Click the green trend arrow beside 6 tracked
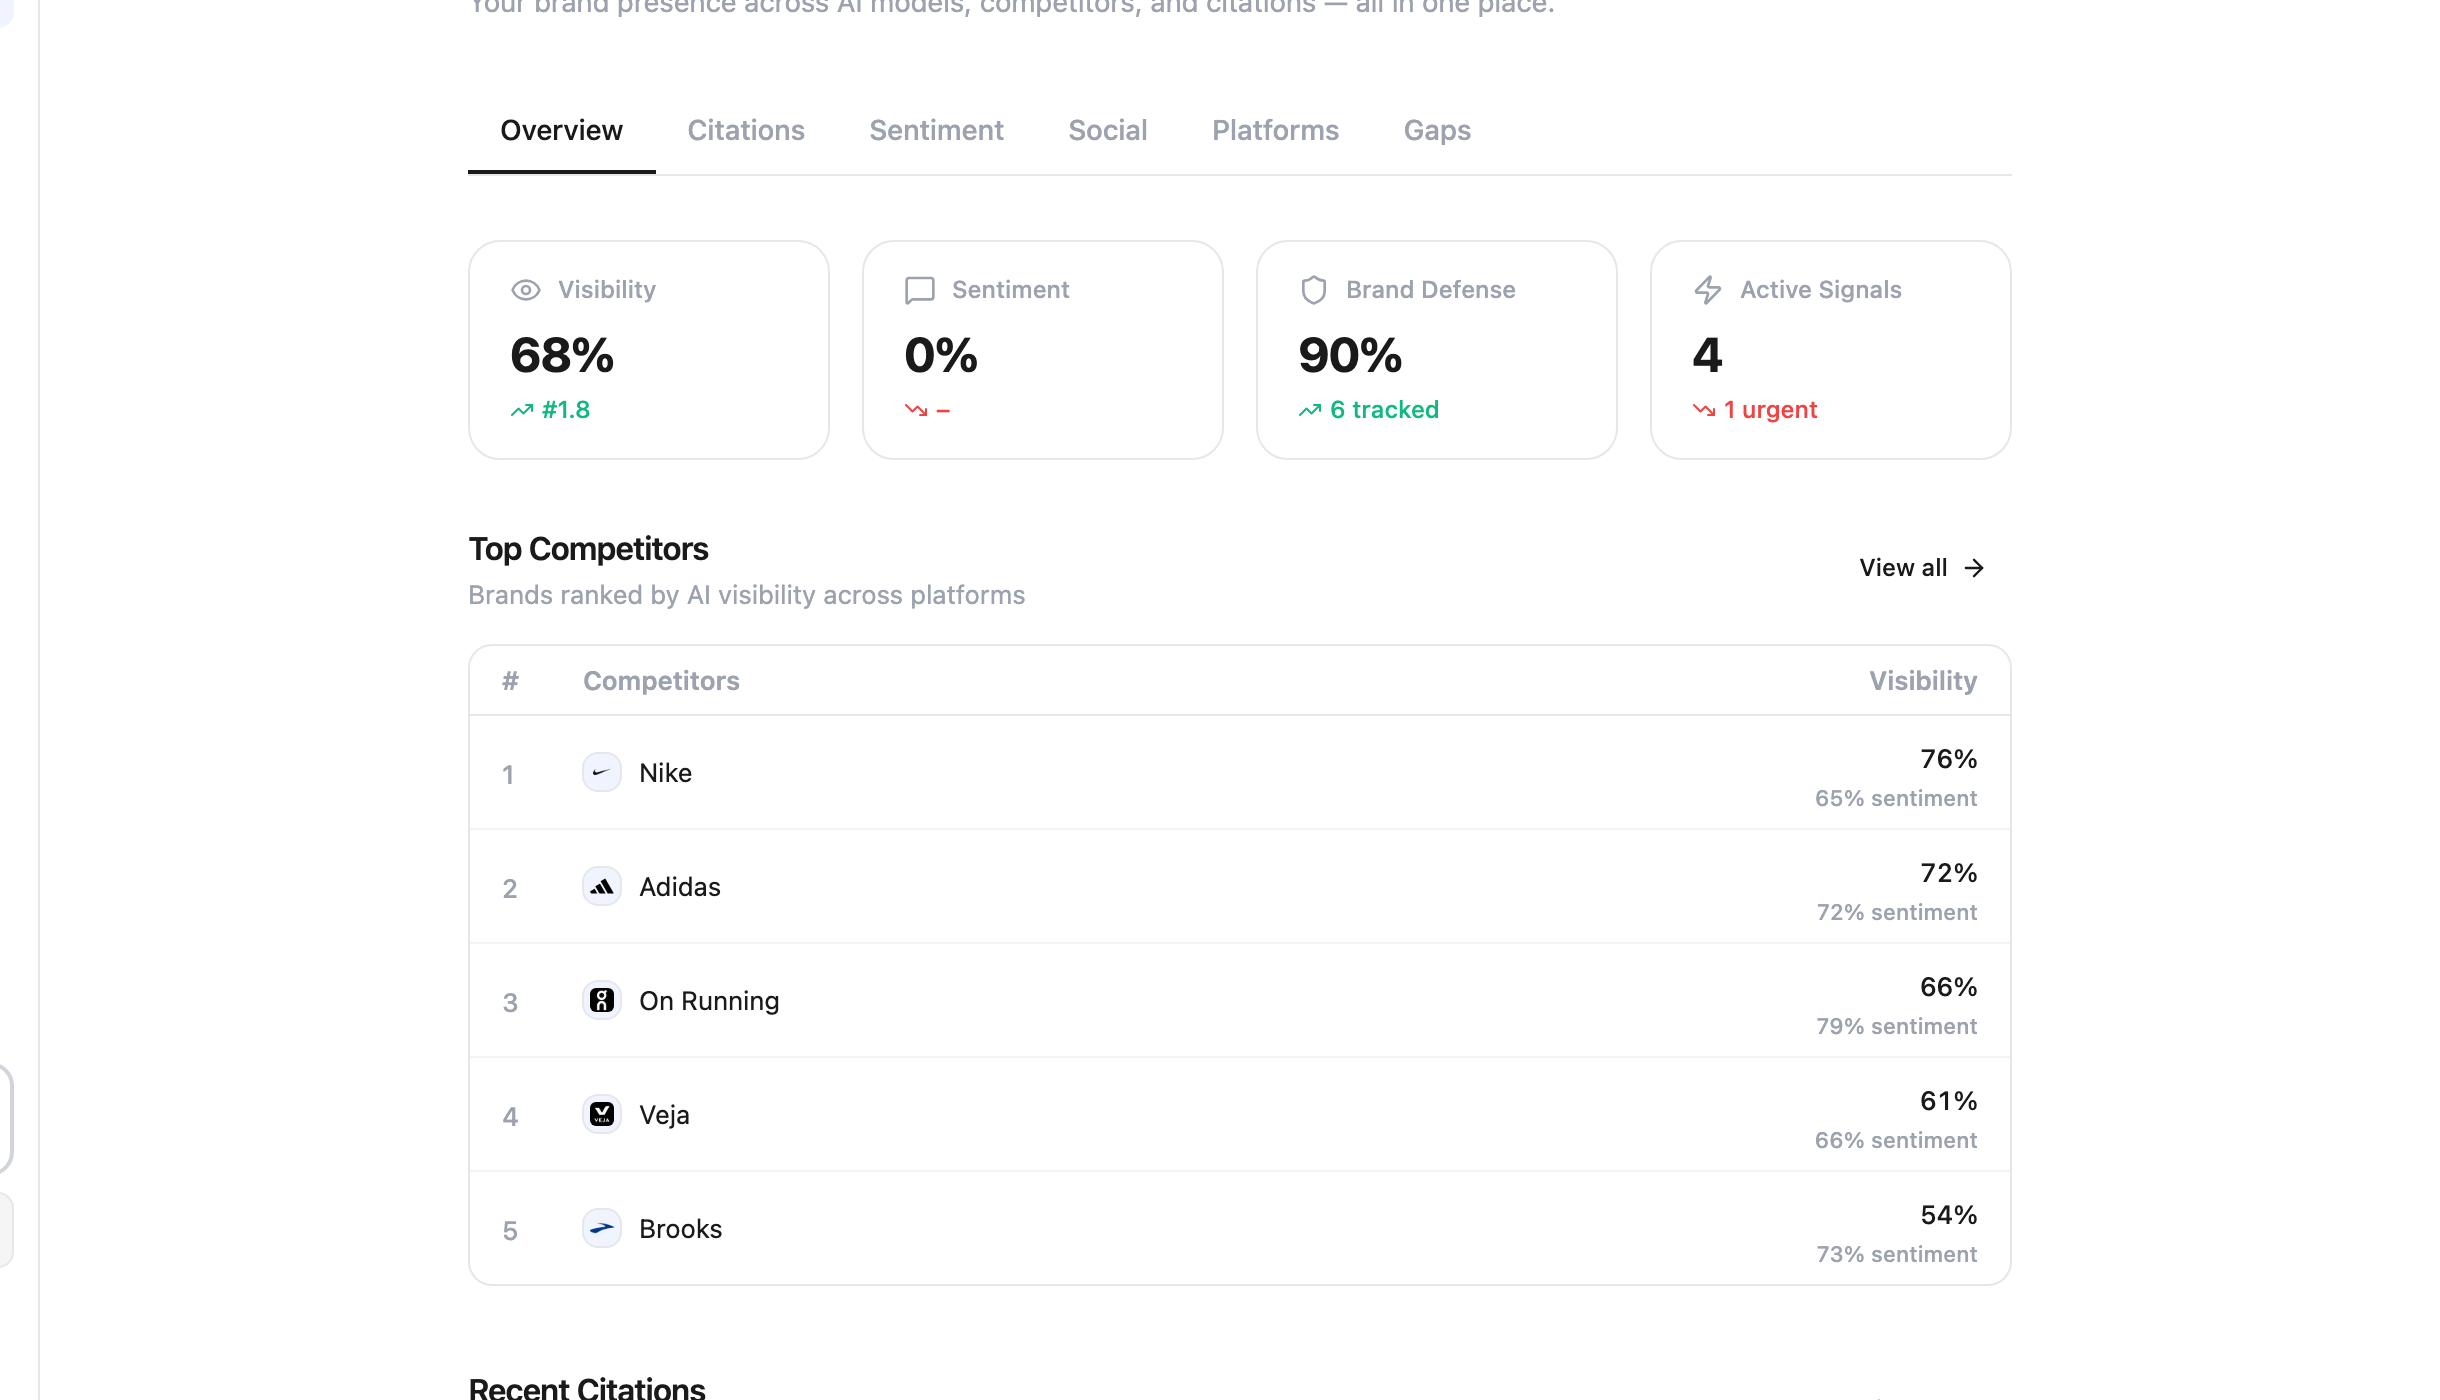Viewport: 2440px width, 1400px height. (1310, 411)
